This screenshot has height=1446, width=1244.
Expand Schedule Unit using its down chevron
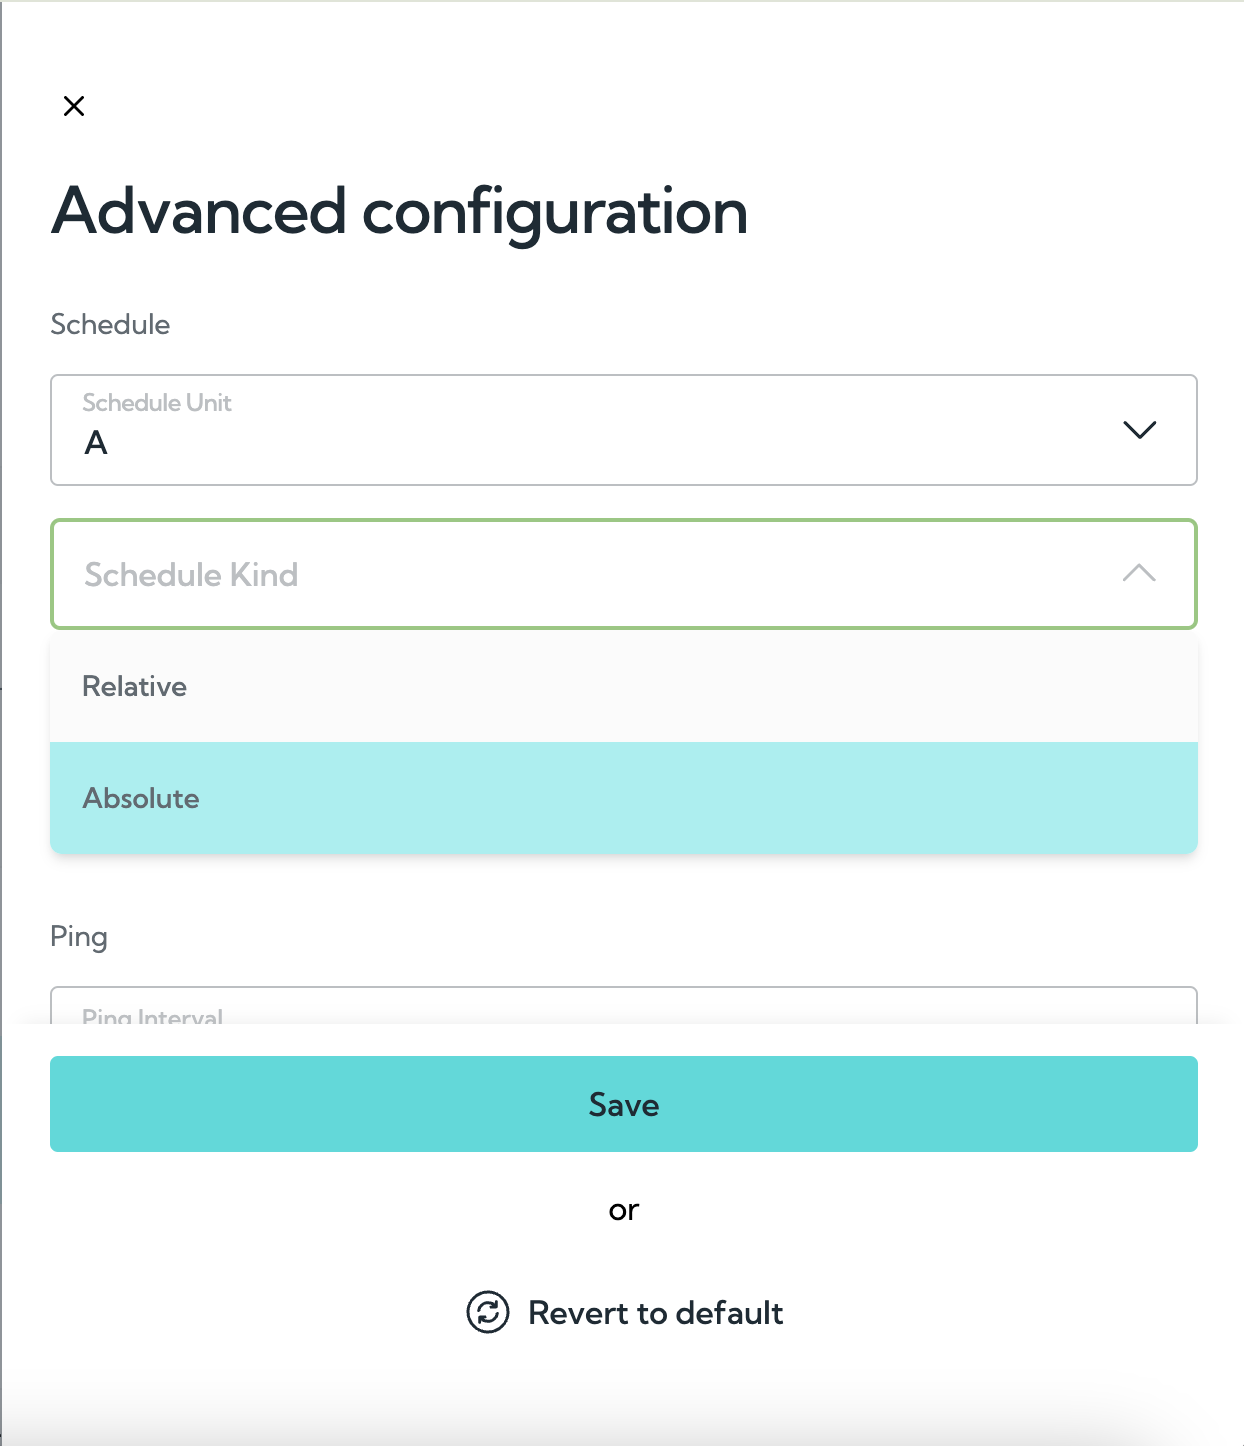(1139, 430)
